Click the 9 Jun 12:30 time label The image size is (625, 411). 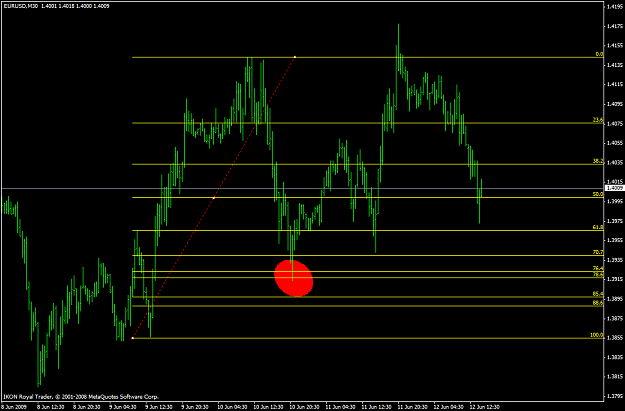coord(158,407)
